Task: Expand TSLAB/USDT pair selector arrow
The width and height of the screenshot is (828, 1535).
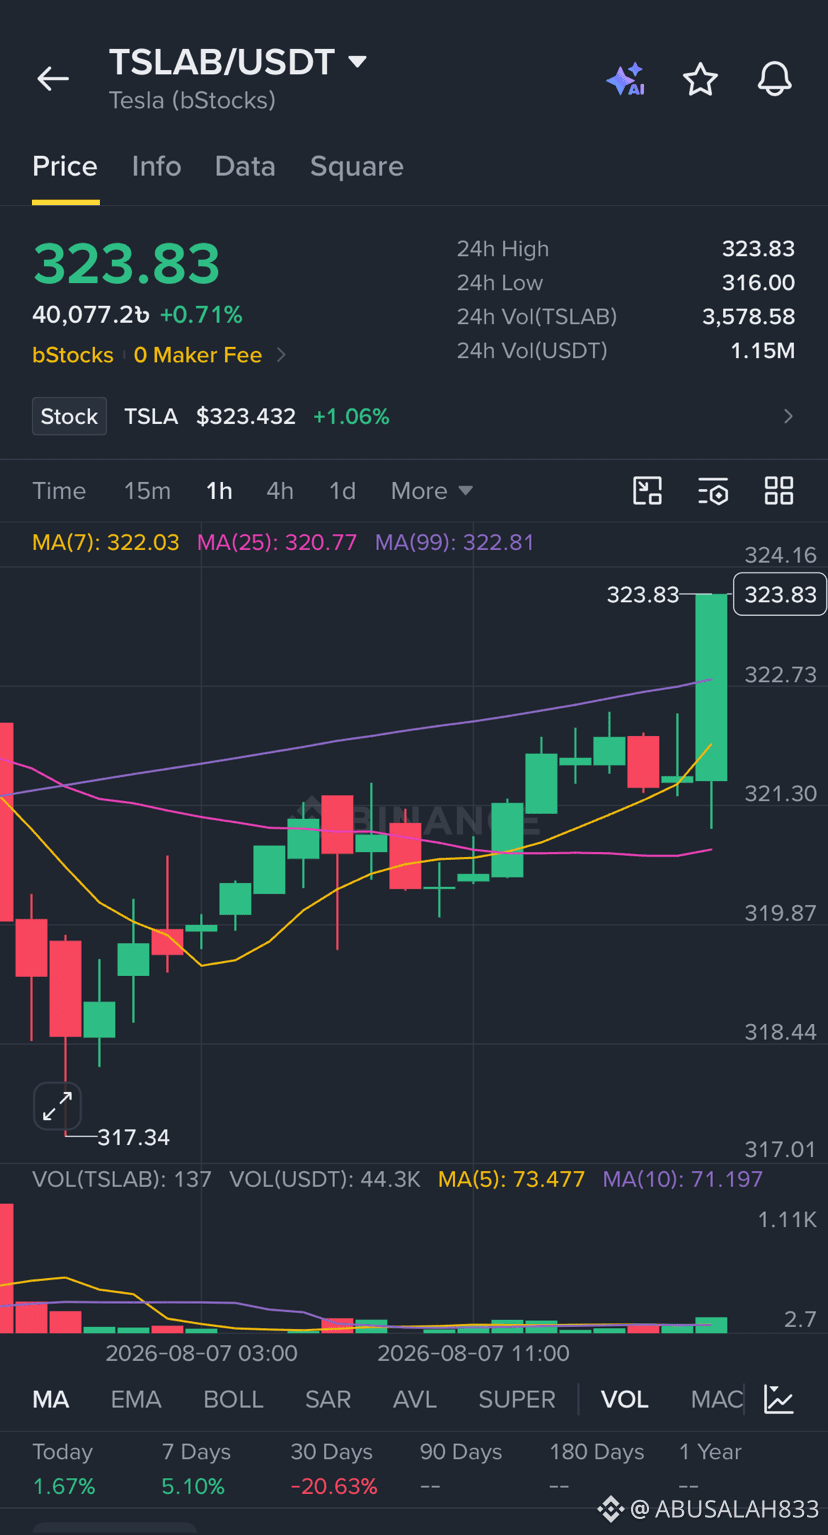Action: 357,62
